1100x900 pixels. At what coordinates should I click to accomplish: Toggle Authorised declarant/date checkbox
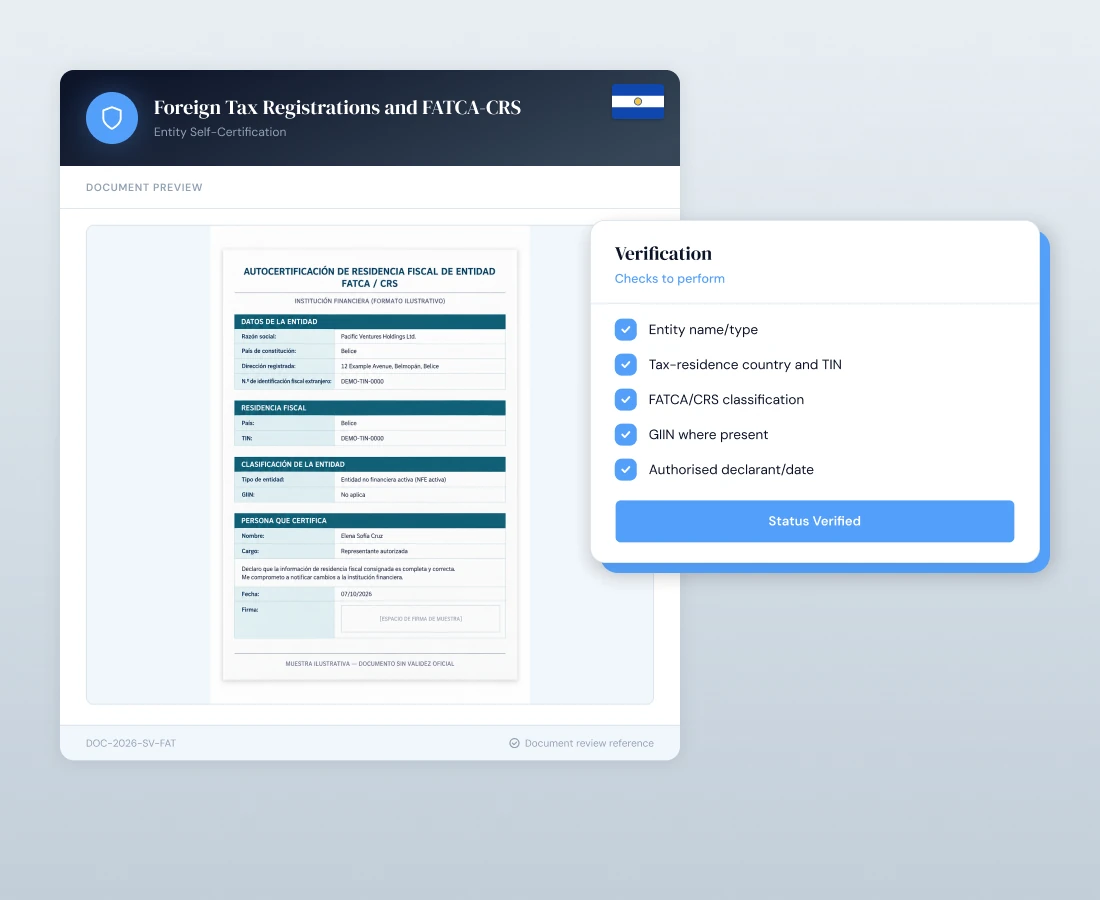point(626,469)
